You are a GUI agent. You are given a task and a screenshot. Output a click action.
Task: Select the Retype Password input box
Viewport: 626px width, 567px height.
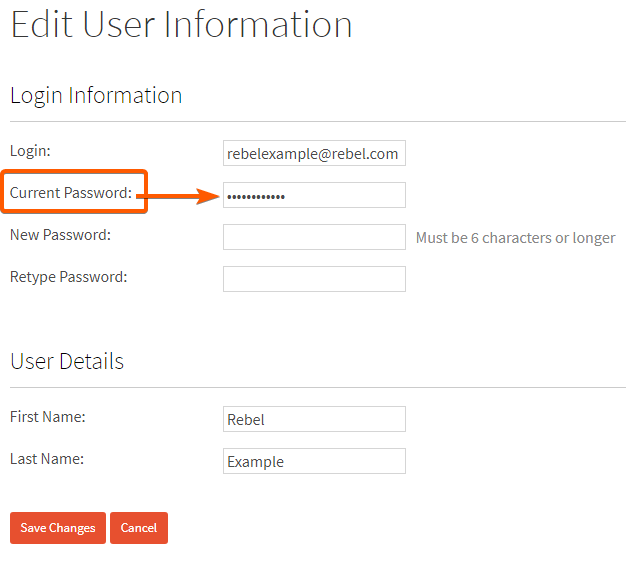tap(314, 279)
